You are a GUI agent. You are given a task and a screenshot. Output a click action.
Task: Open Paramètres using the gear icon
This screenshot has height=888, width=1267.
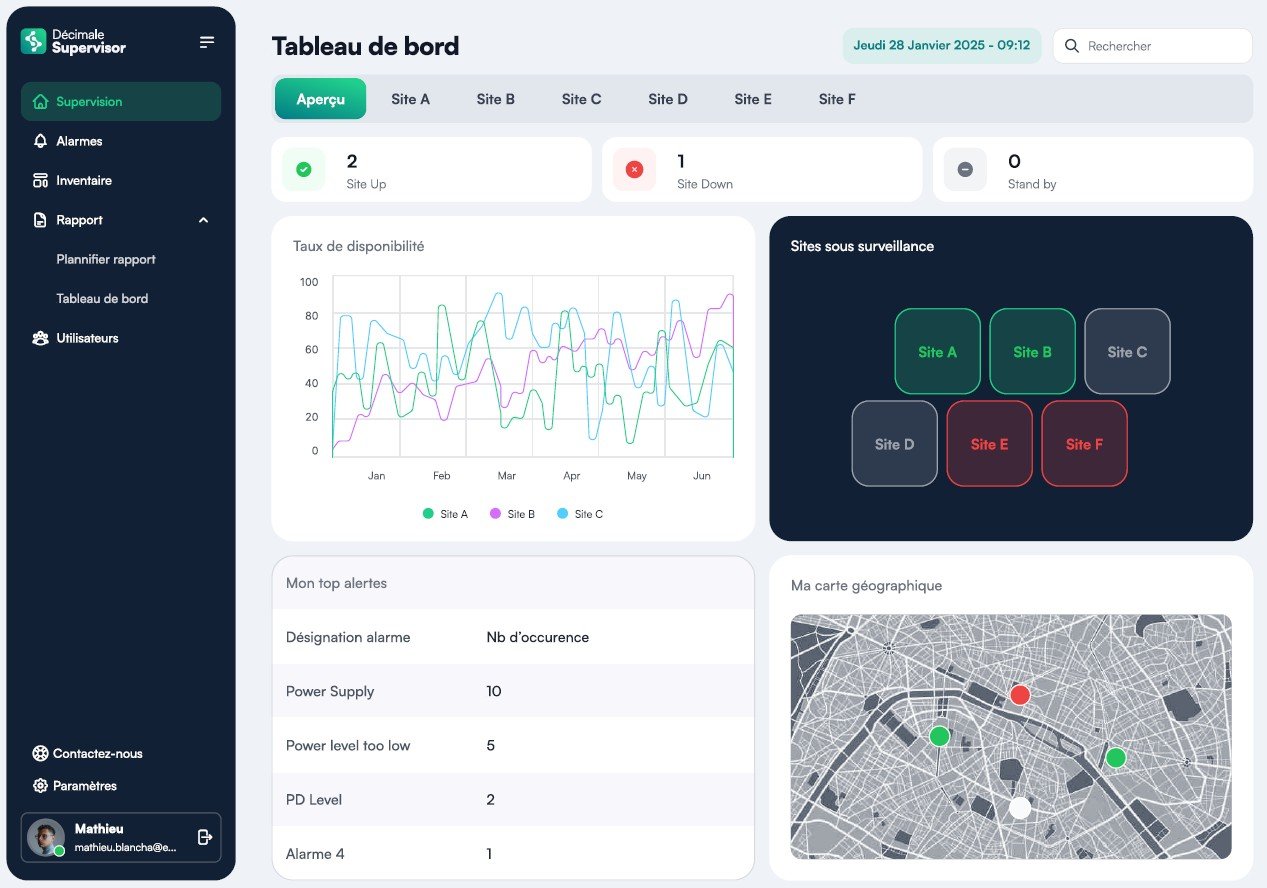tap(40, 786)
